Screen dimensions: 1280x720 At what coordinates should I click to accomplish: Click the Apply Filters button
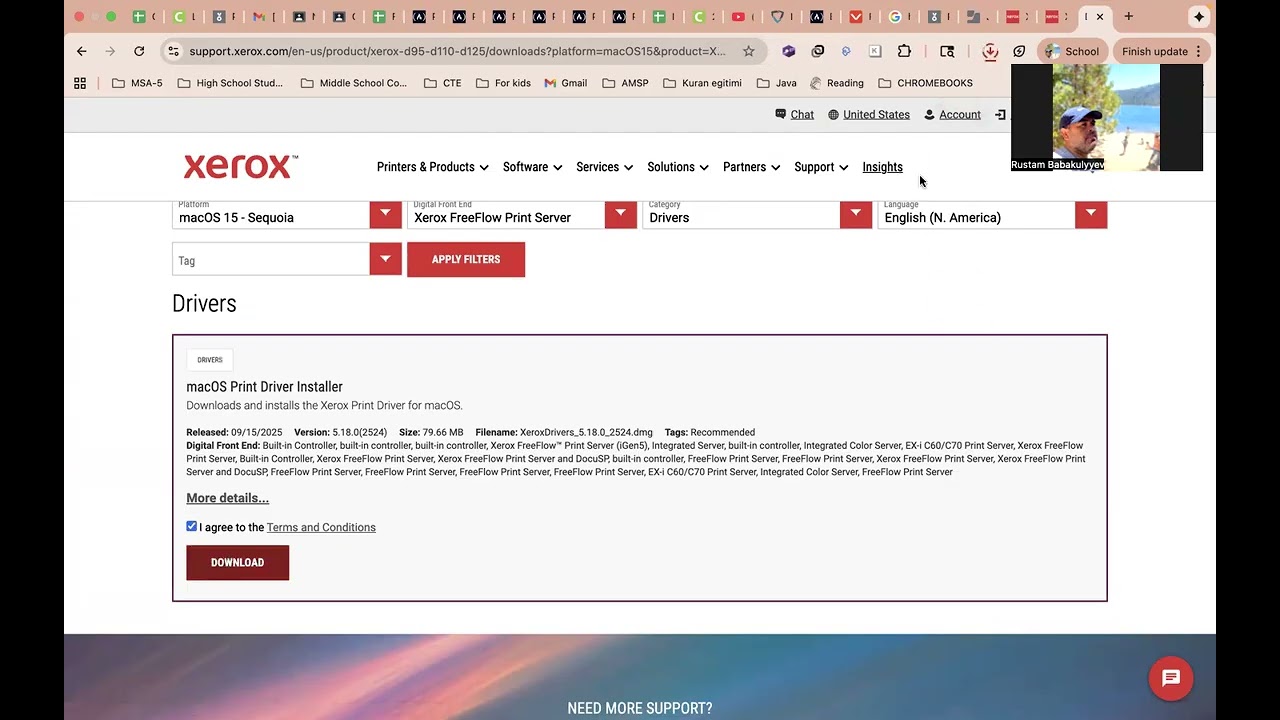(x=466, y=259)
